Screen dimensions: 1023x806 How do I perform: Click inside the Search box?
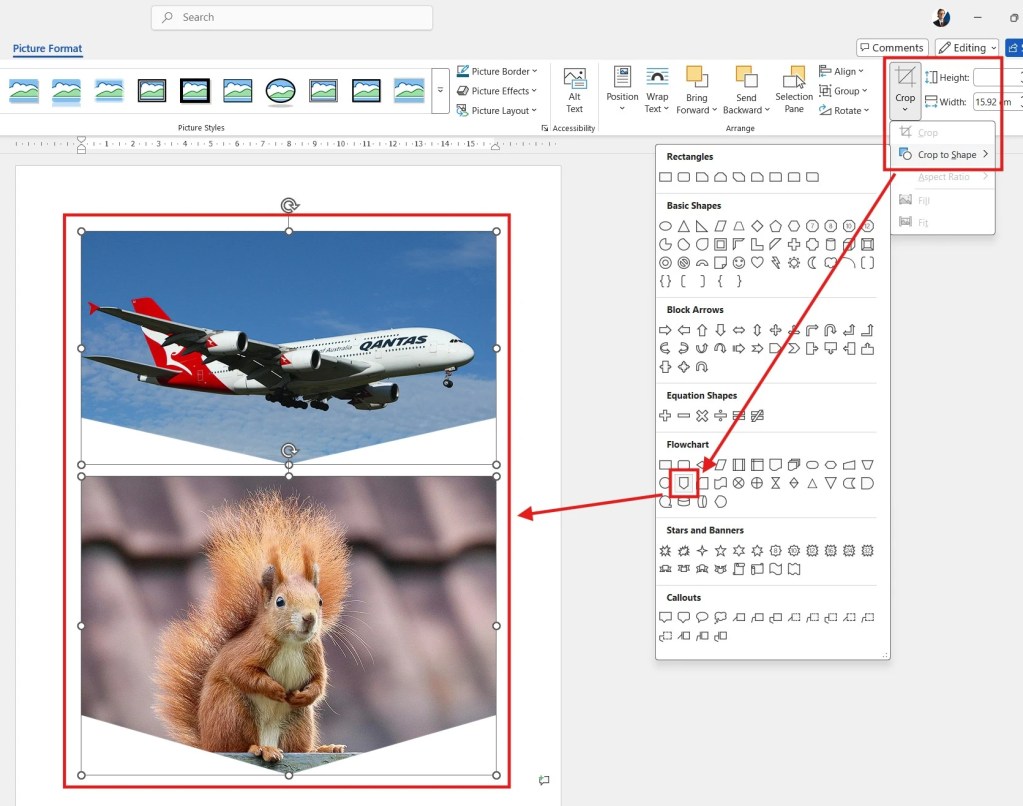(x=290, y=17)
